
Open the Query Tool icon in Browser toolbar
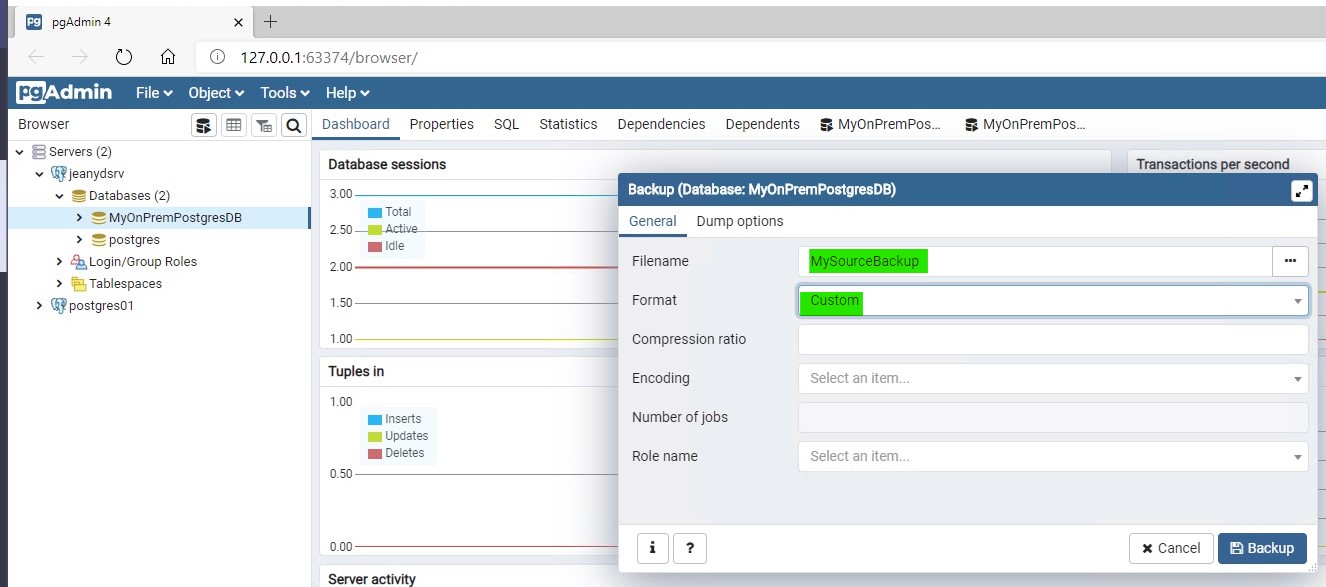point(204,125)
